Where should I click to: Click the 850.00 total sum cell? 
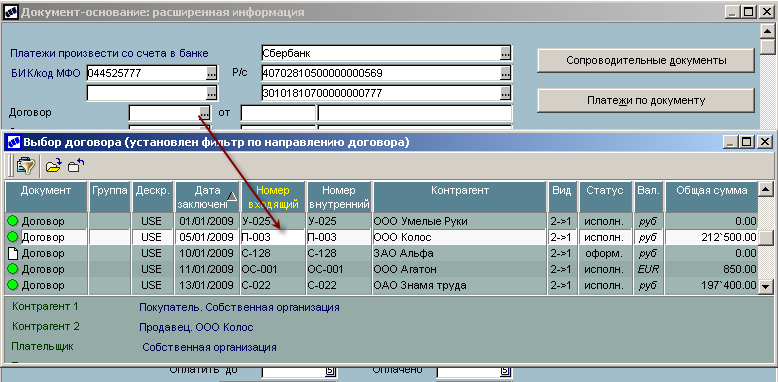pyautogui.click(x=711, y=269)
